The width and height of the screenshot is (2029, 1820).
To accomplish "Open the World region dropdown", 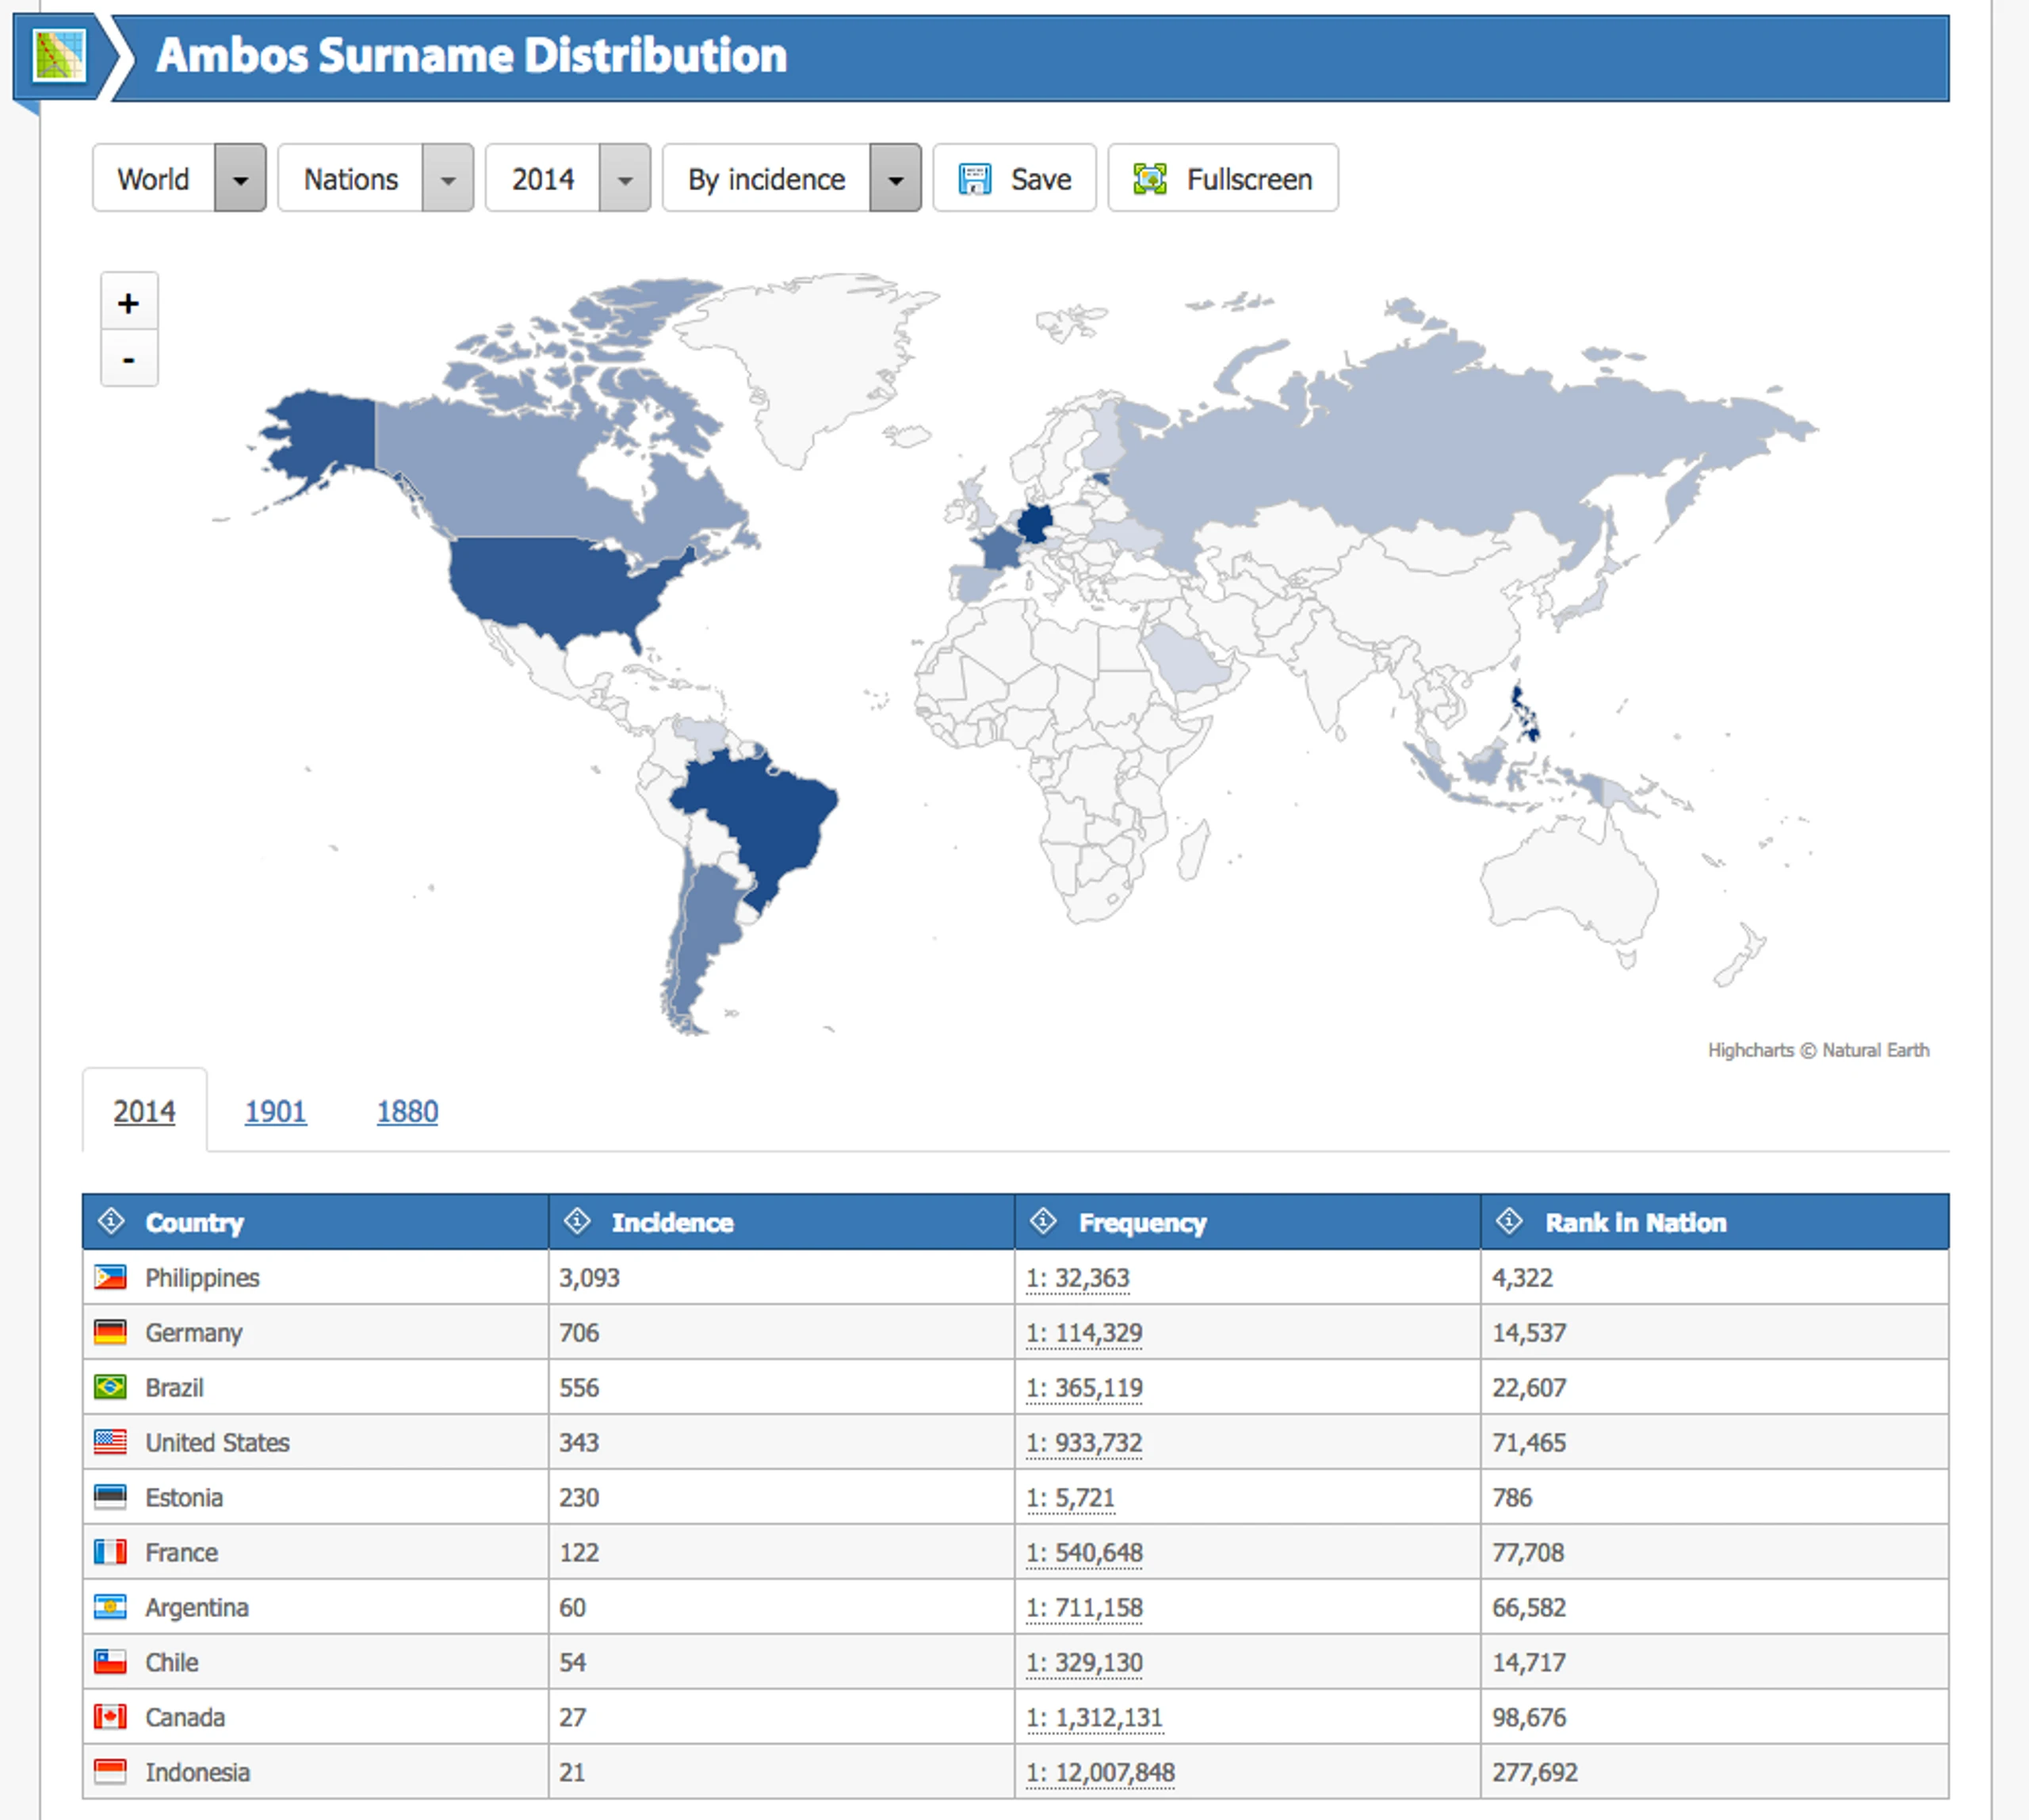I will 240,179.
